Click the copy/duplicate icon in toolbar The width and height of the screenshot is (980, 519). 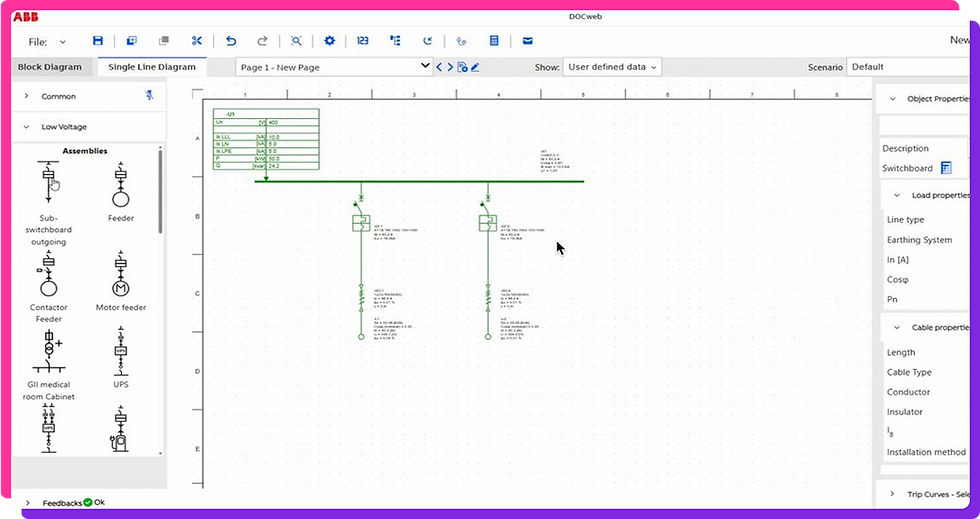[x=131, y=41]
